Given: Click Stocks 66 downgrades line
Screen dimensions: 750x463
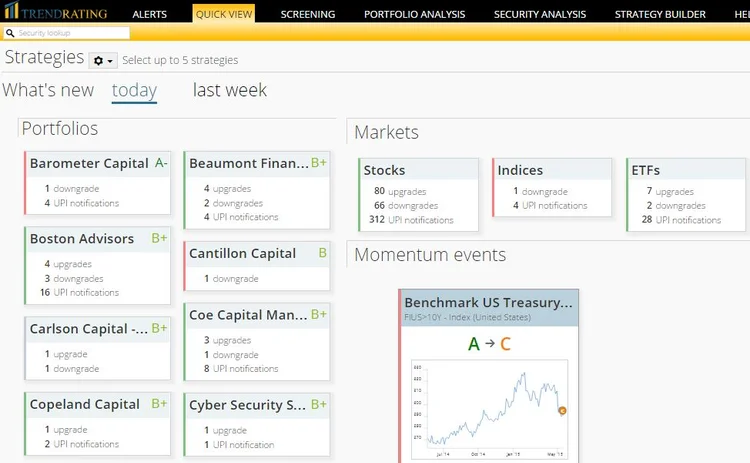Looking at the screenshot, I should click(406, 206).
